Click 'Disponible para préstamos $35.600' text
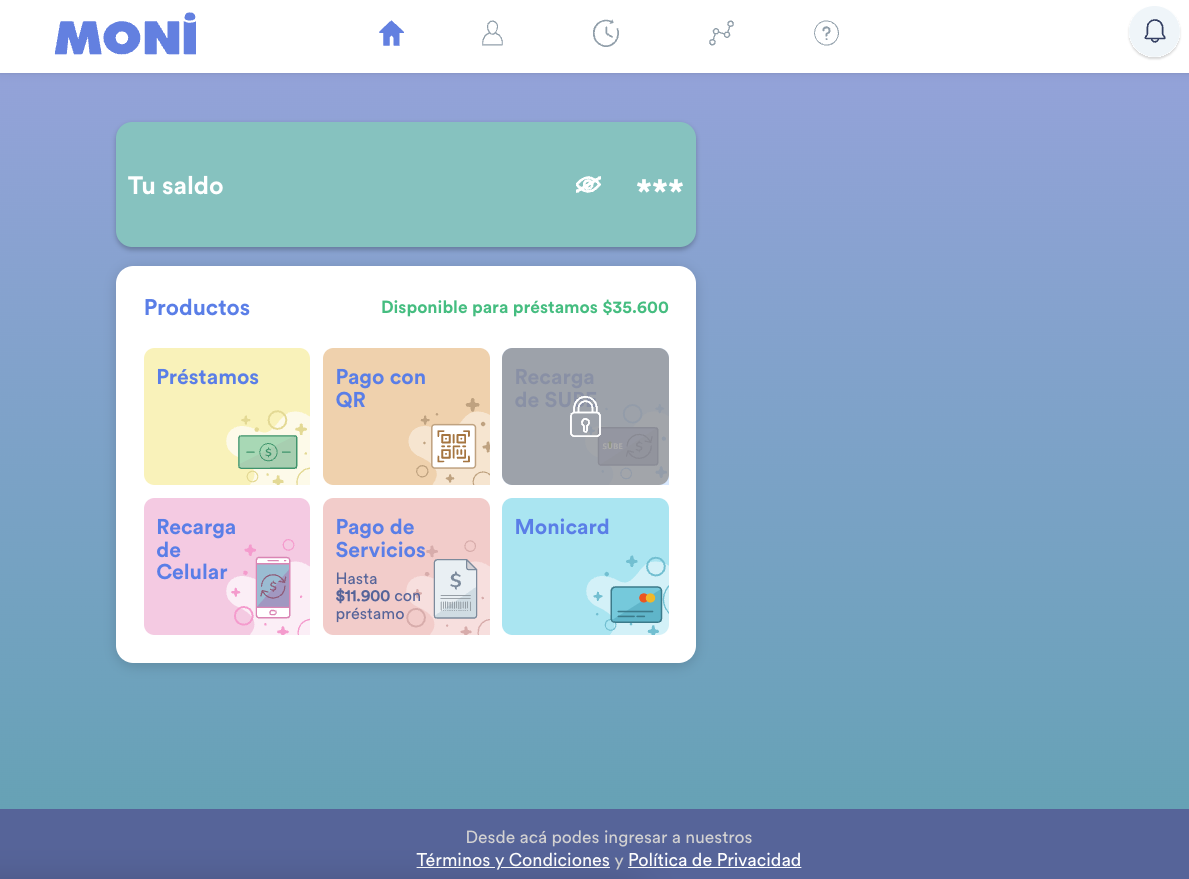This screenshot has height=879, width=1189. pyautogui.click(x=525, y=307)
